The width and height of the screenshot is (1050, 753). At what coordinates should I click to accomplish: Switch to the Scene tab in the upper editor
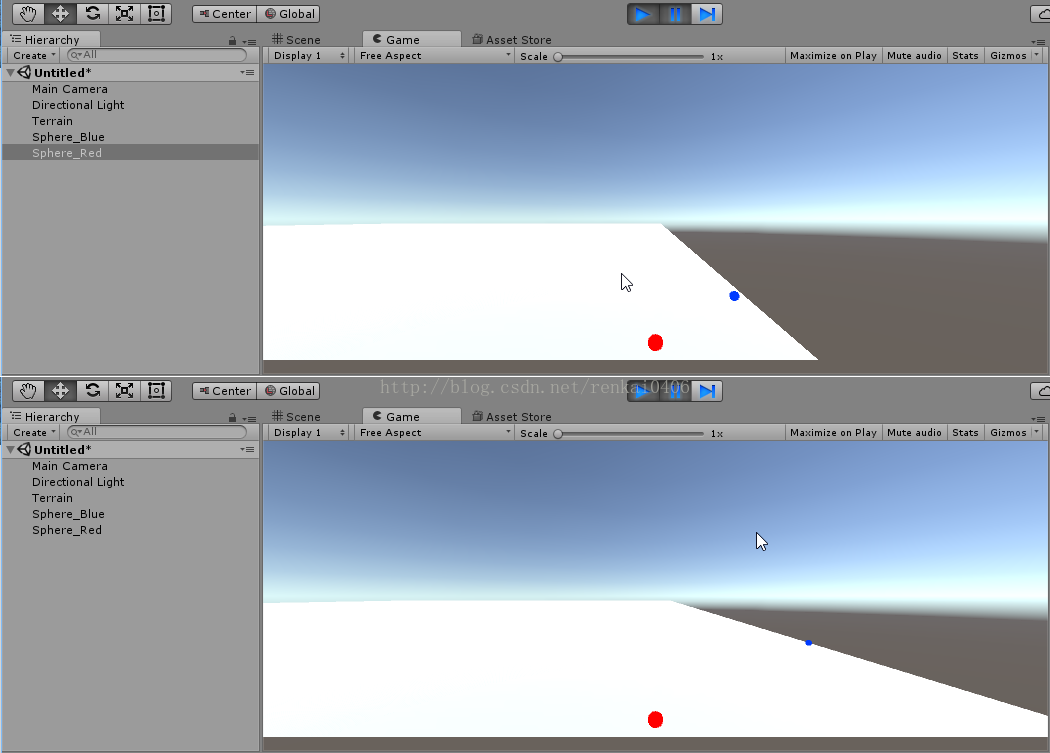pyautogui.click(x=296, y=40)
